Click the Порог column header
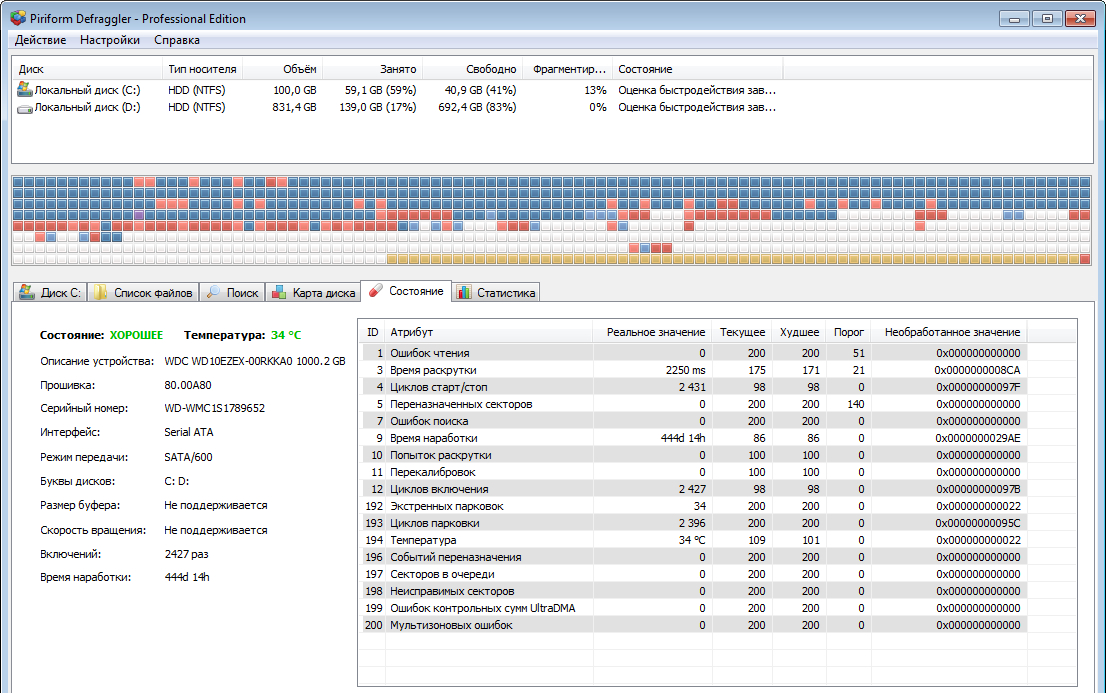1106x693 pixels. pyautogui.click(x=849, y=332)
